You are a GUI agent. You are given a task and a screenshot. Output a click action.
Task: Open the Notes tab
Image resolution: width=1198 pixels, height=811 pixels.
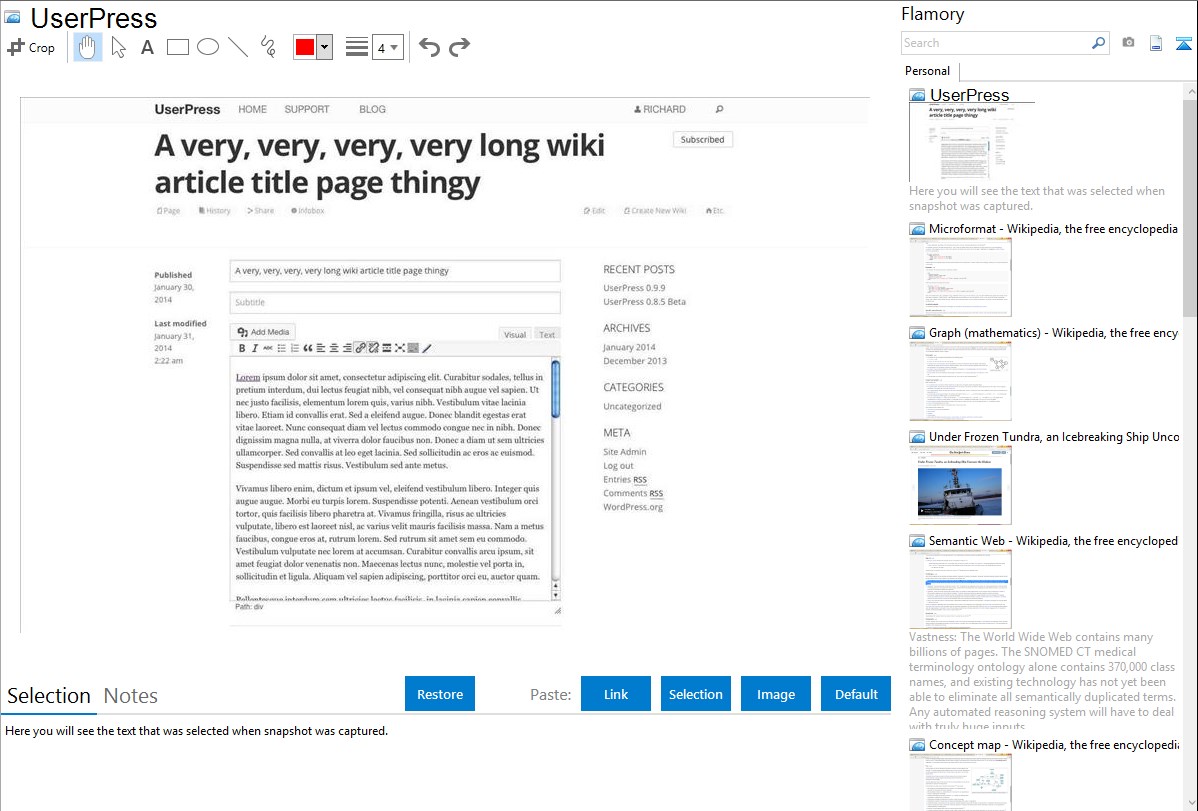tap(131, 696)
